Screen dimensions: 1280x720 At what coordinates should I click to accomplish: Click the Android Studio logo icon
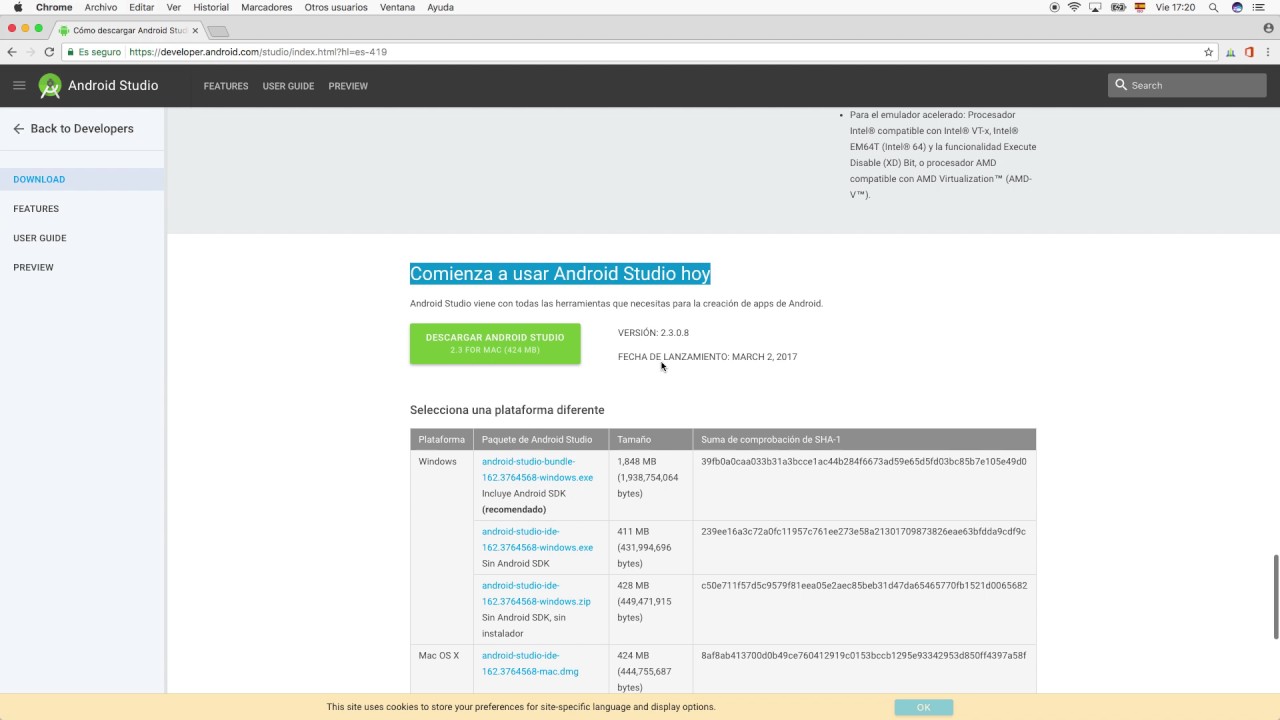coord(50,86)
